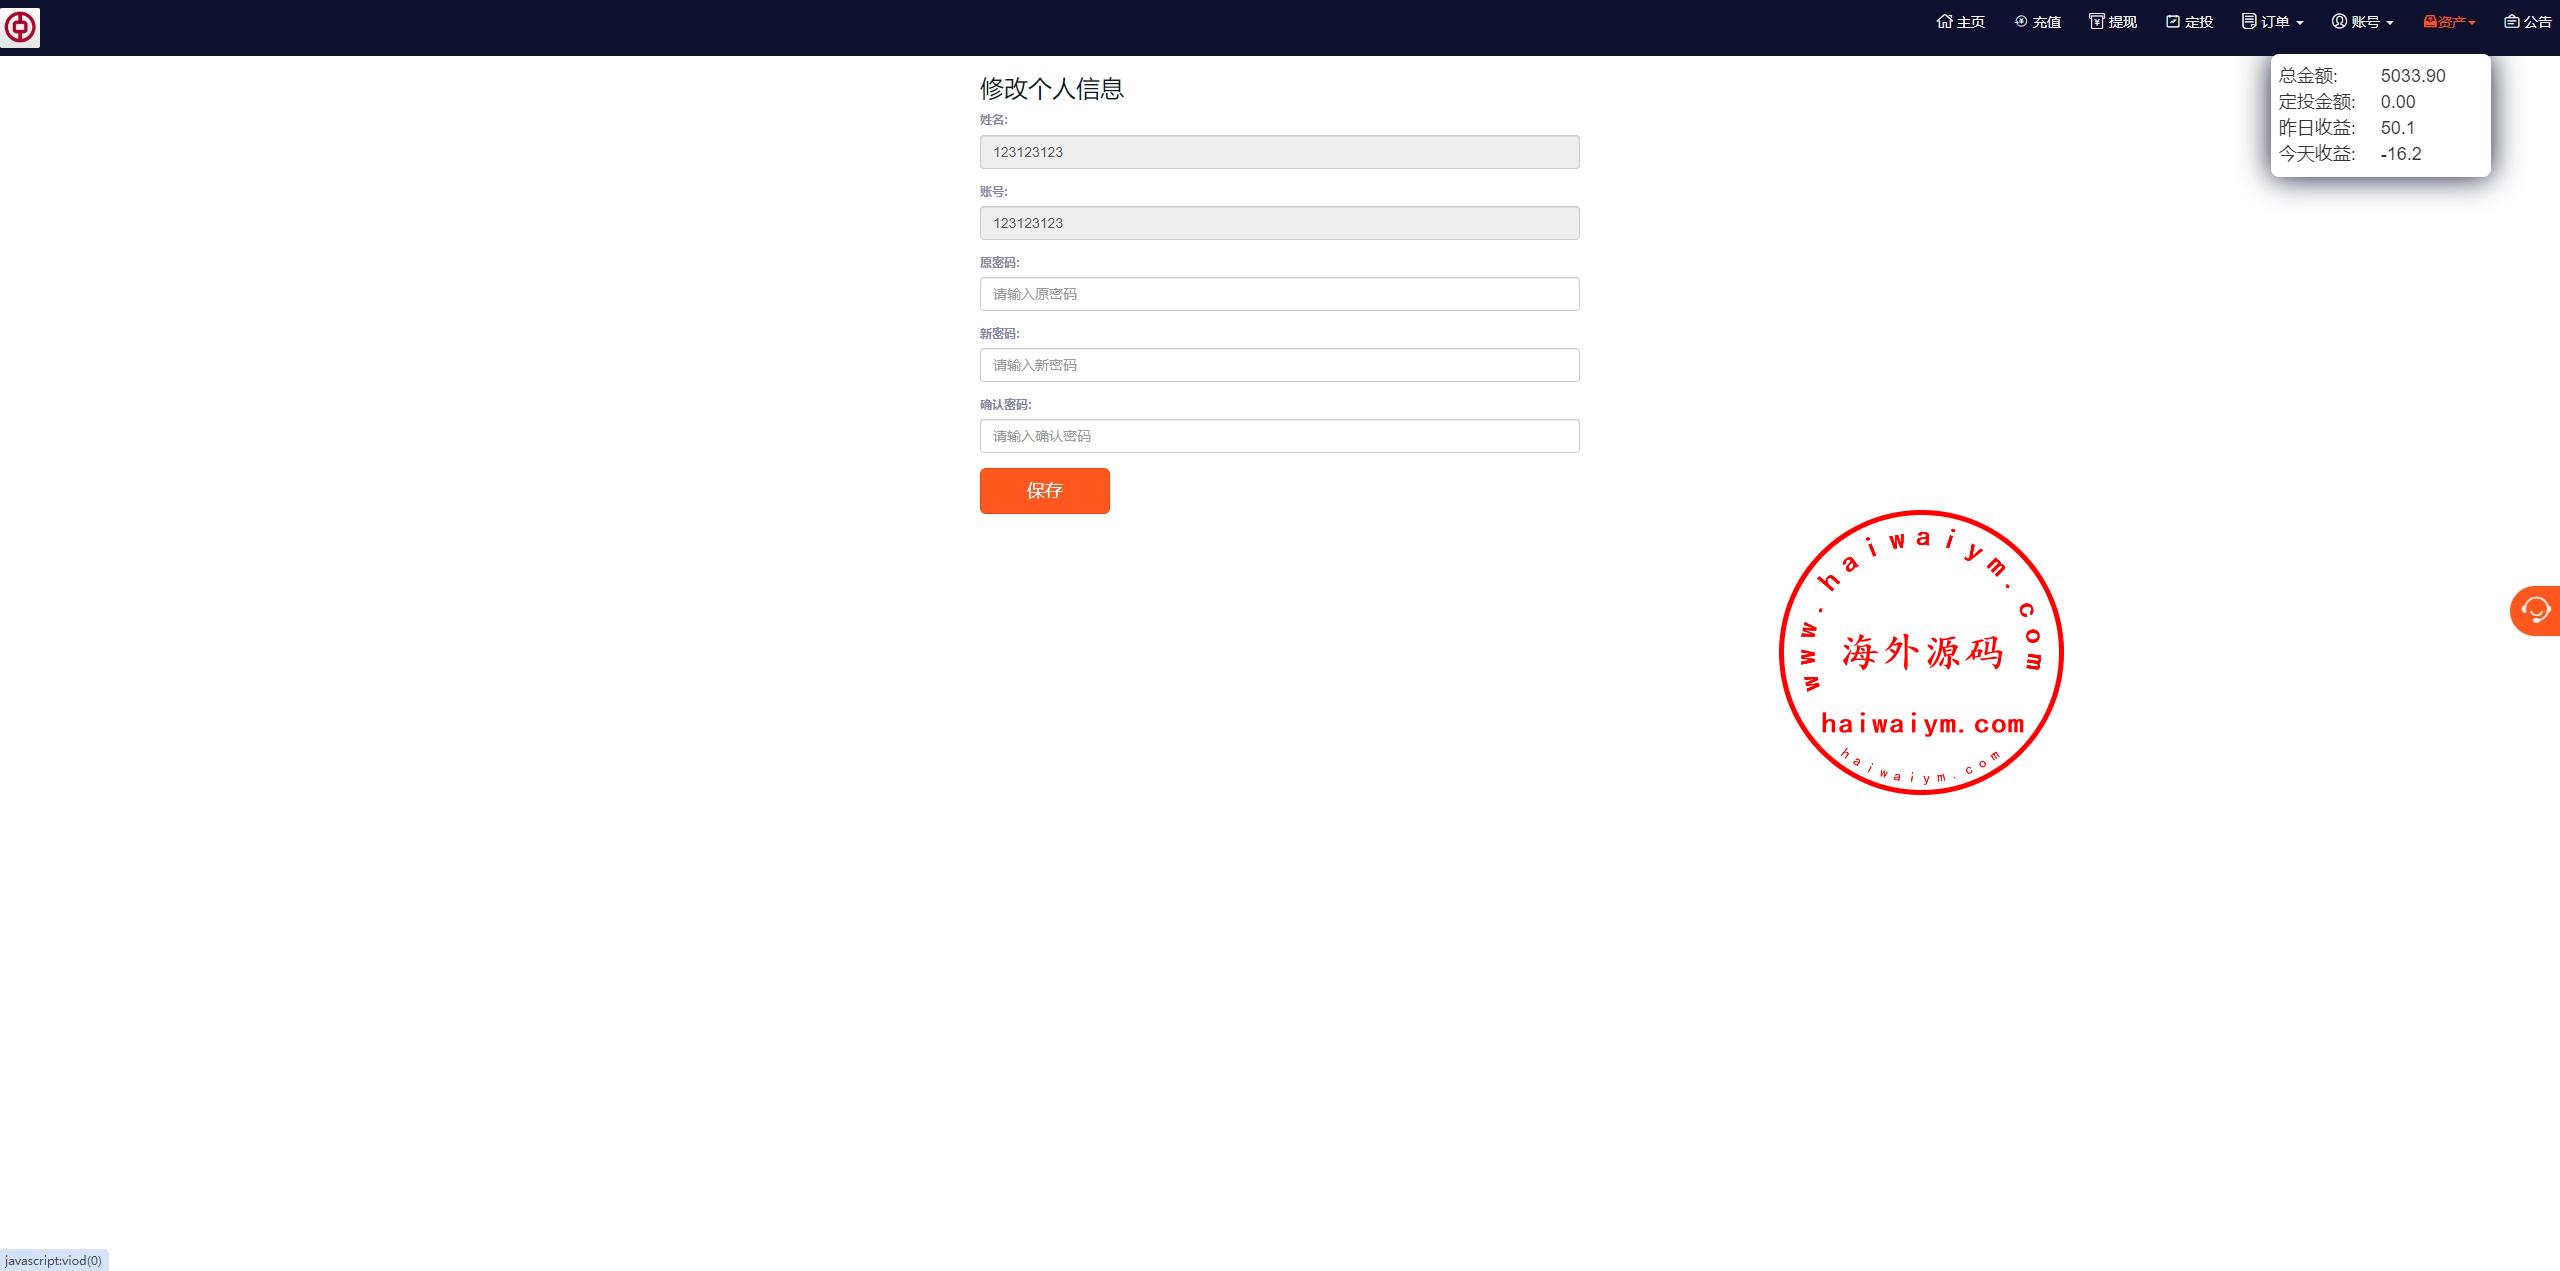Click the disabled 姓名 field
This screenshot has width=2560, height=1271.
coord(1279,152)
